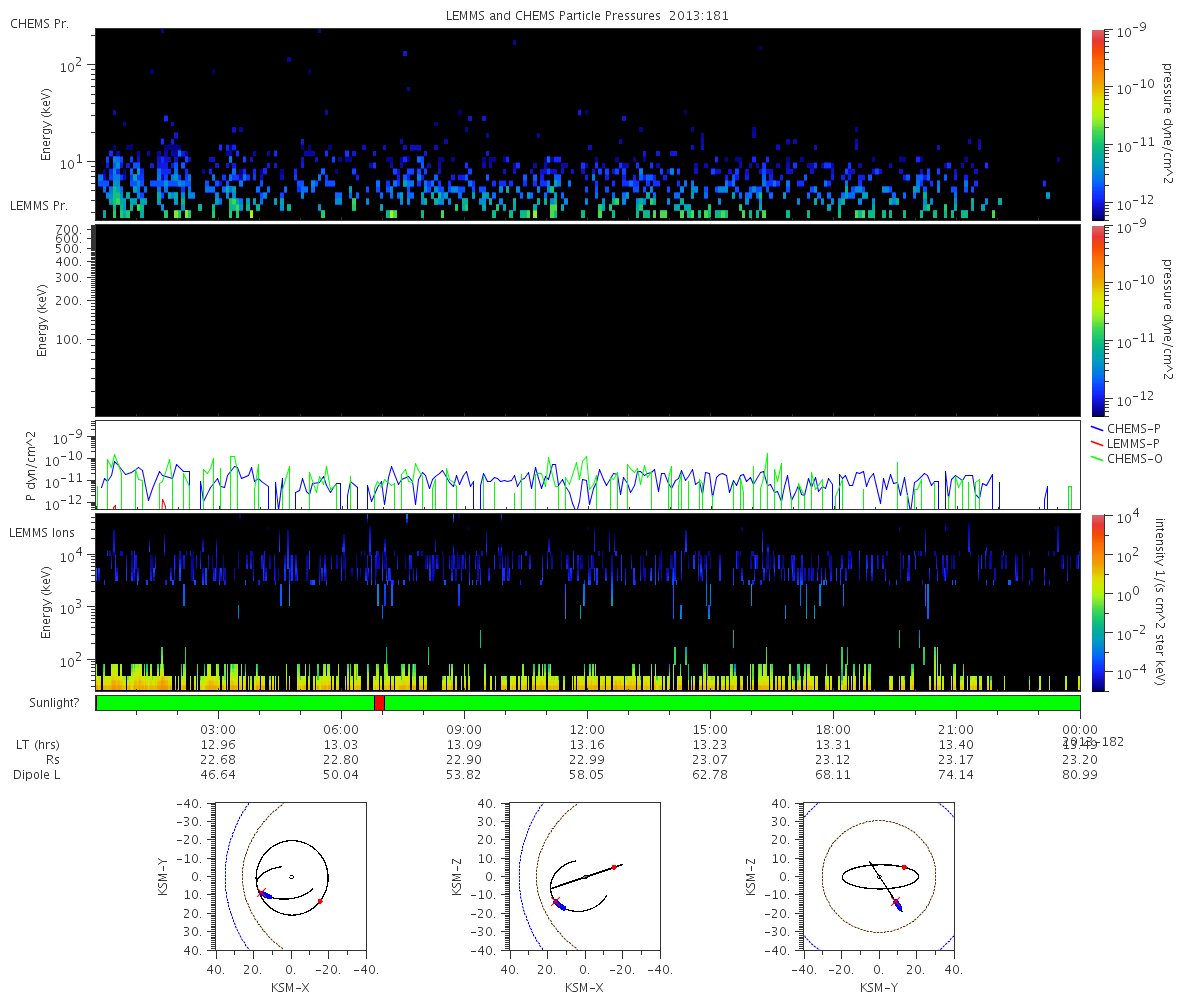Click the CHEMS pressure colorbar at top right

tap(1097, 123)
